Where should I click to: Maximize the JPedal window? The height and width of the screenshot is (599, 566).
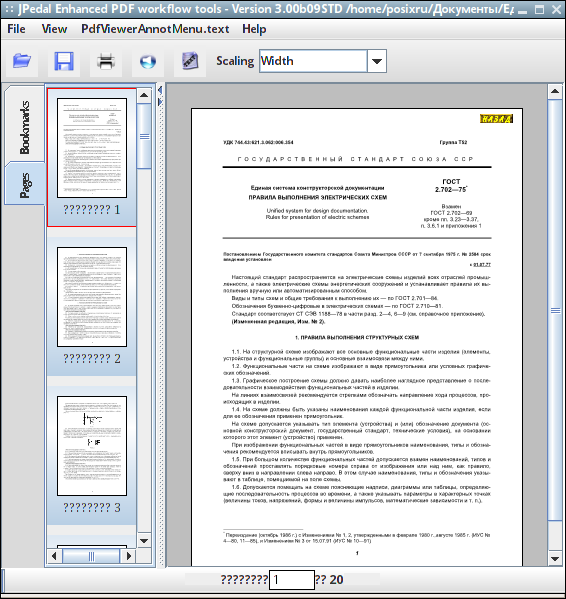539,10
